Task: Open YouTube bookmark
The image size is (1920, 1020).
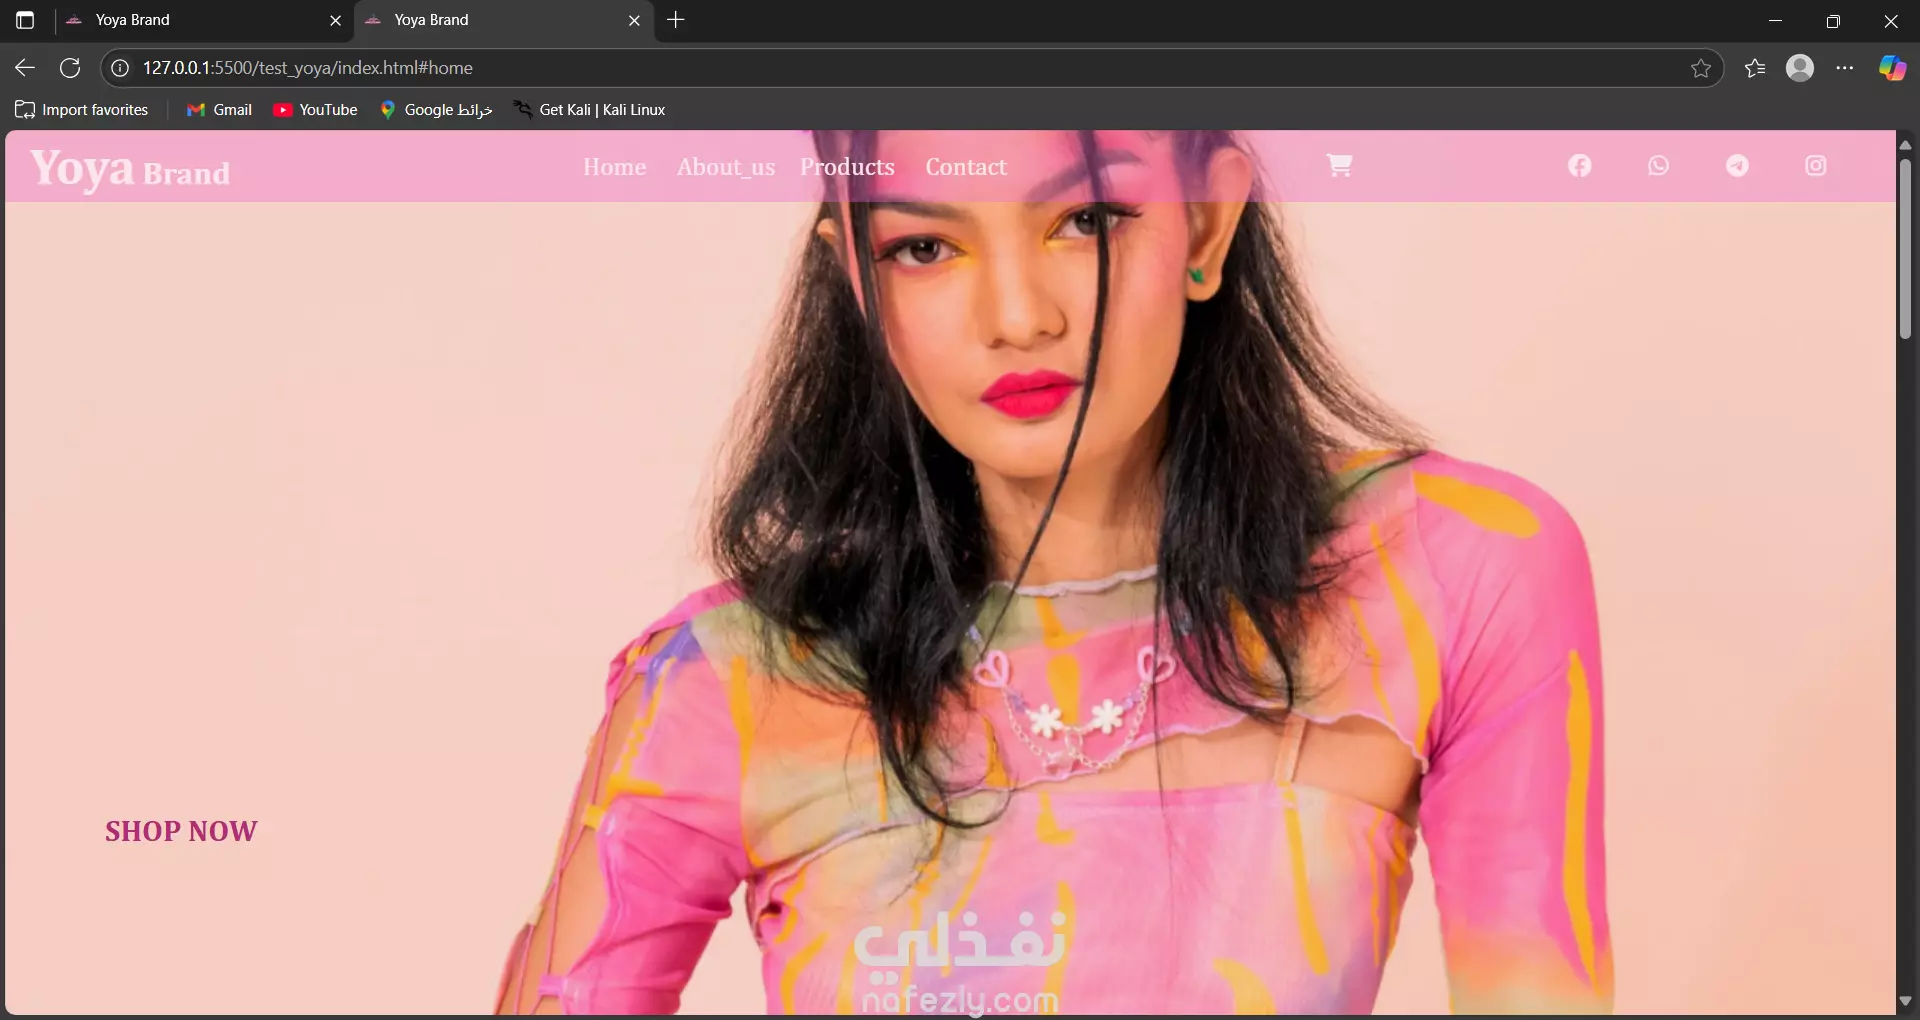Action: tap(315, 110)
